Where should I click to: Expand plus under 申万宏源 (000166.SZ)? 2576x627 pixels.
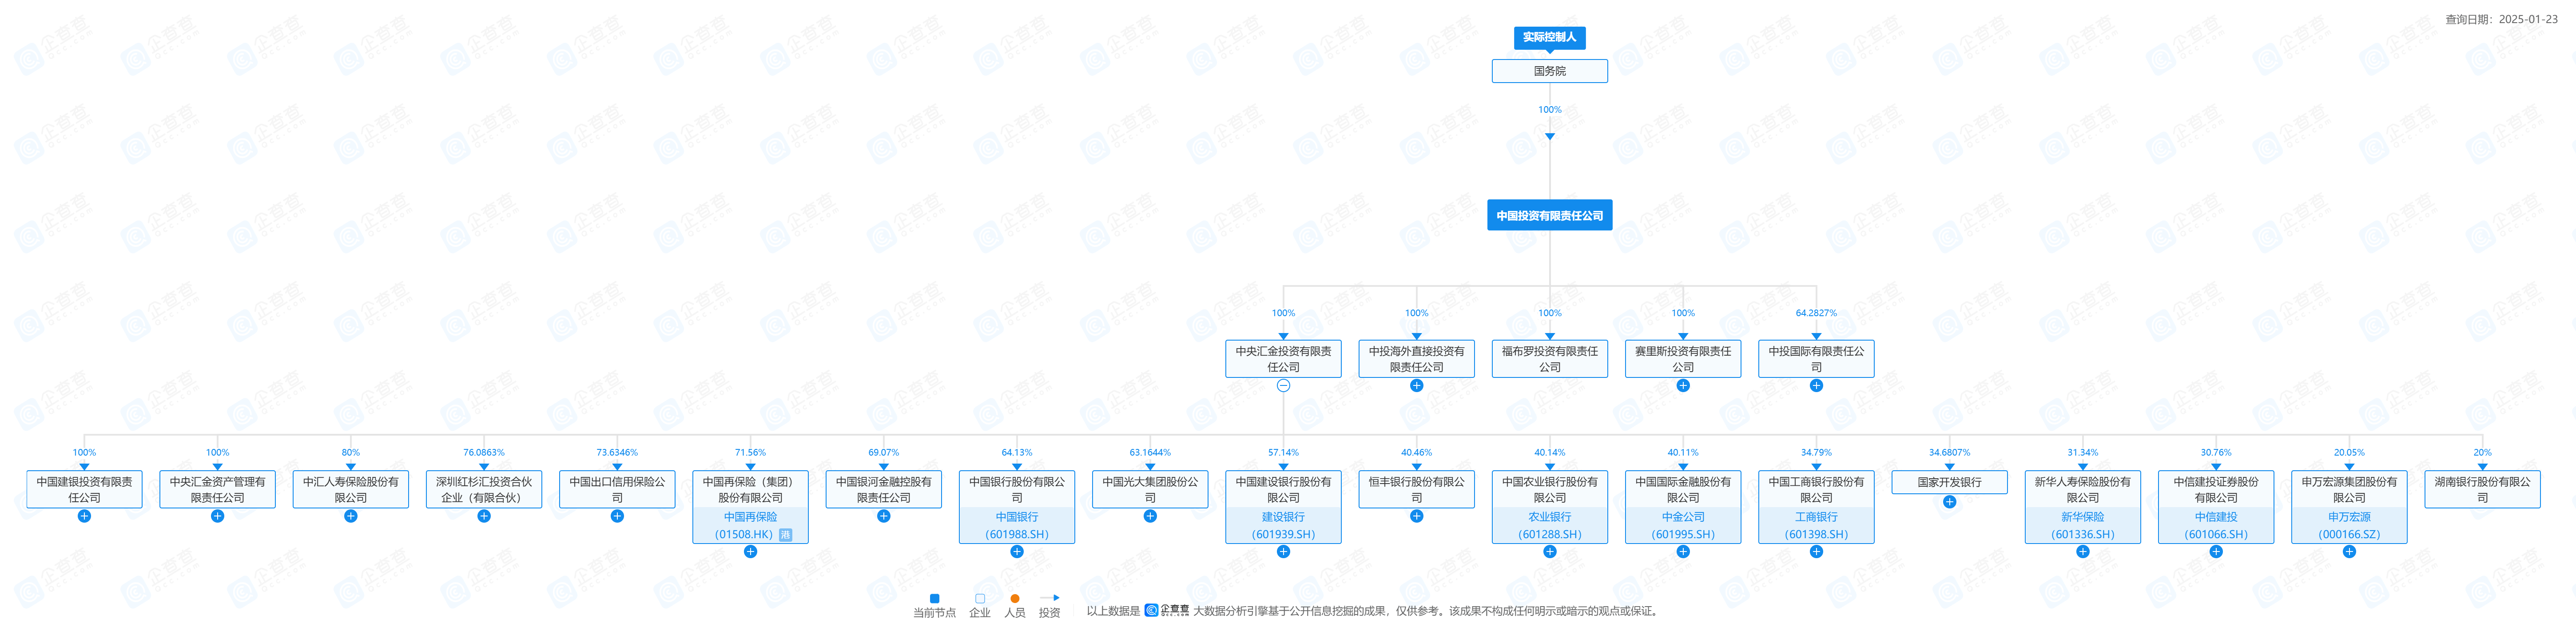[2349, 551]
